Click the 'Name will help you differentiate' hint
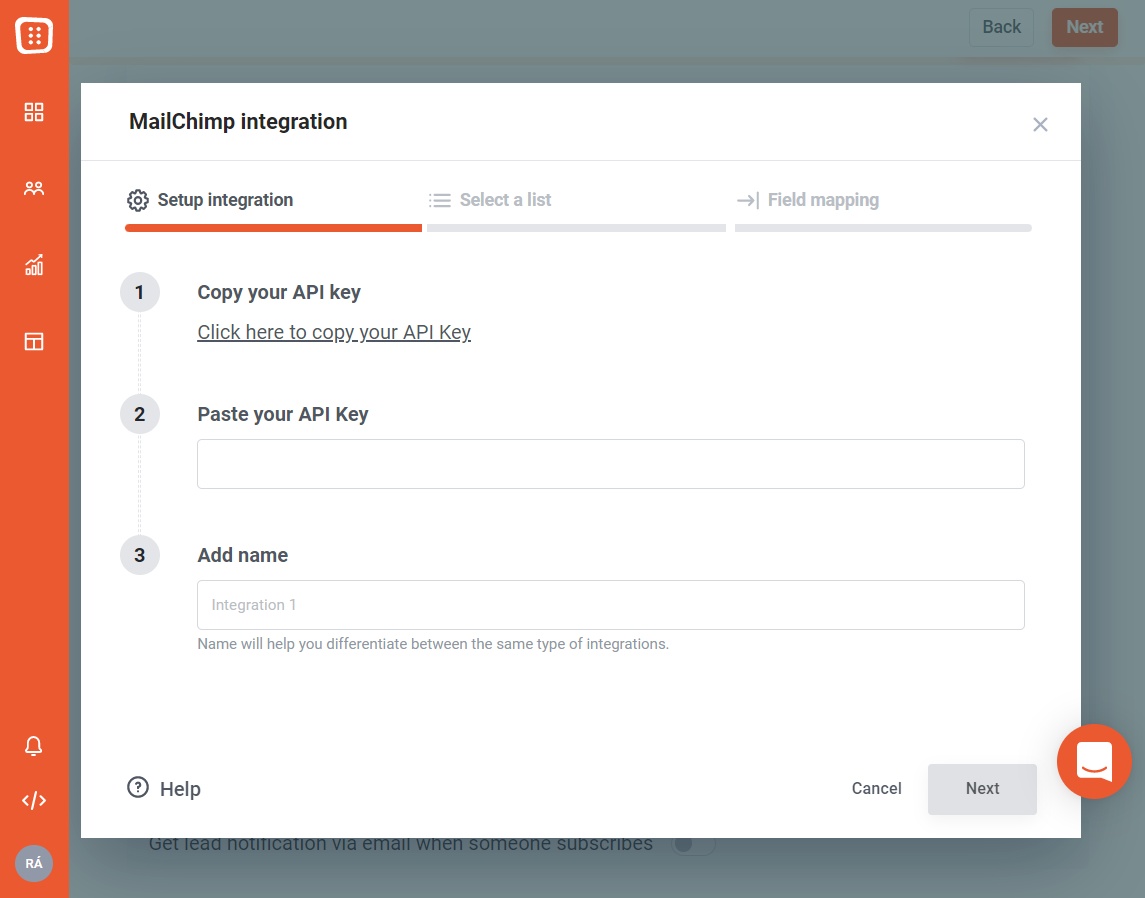This screenshot has height=898, width=1145. tap(433, 644)
